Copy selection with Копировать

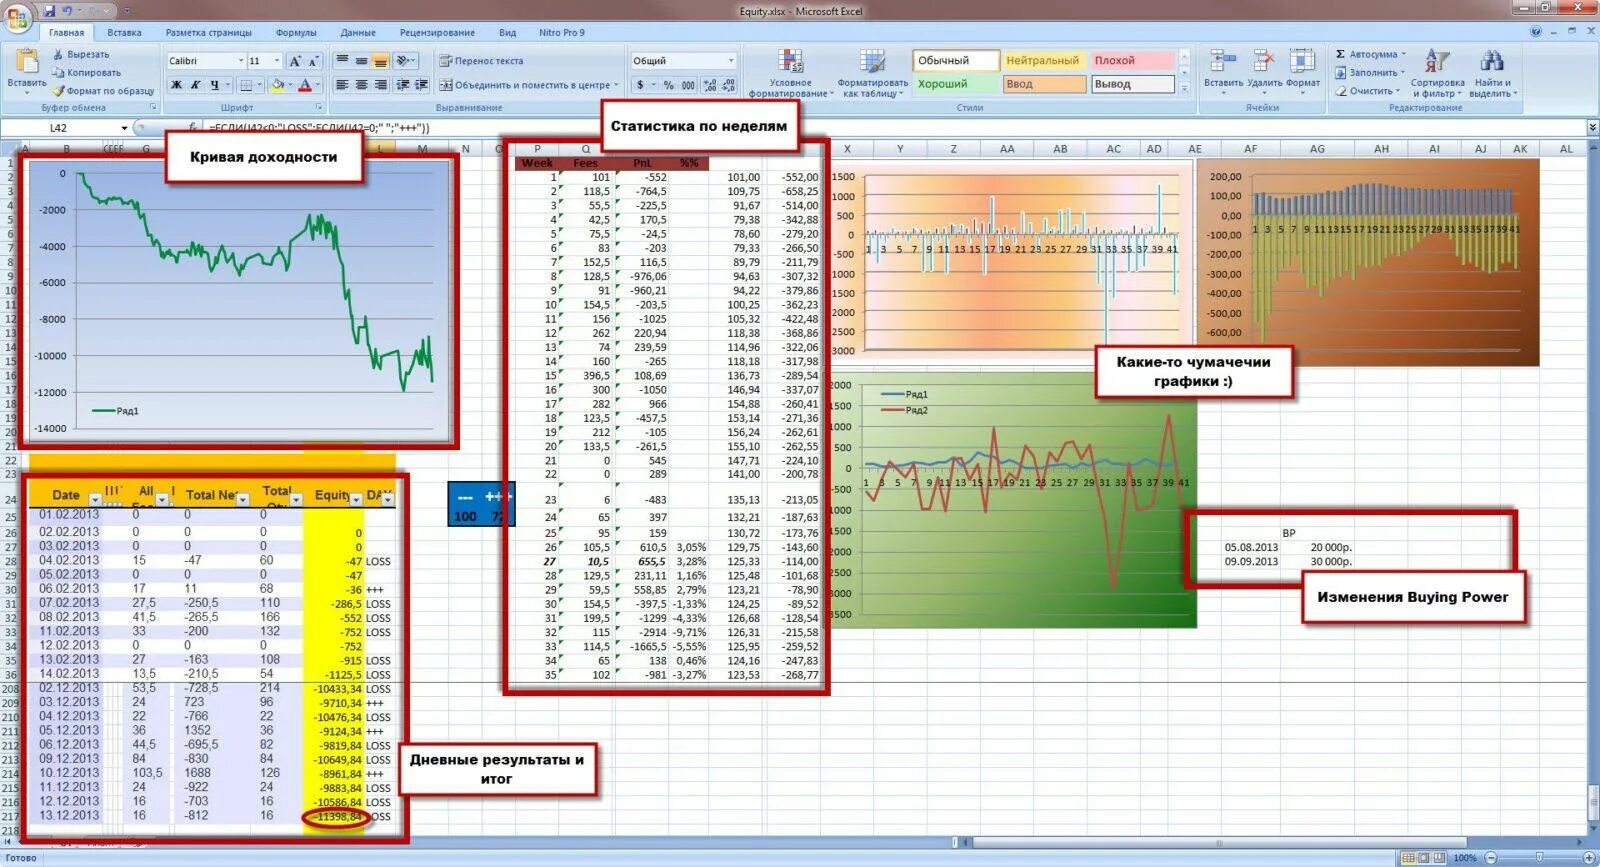pos(86,73)
